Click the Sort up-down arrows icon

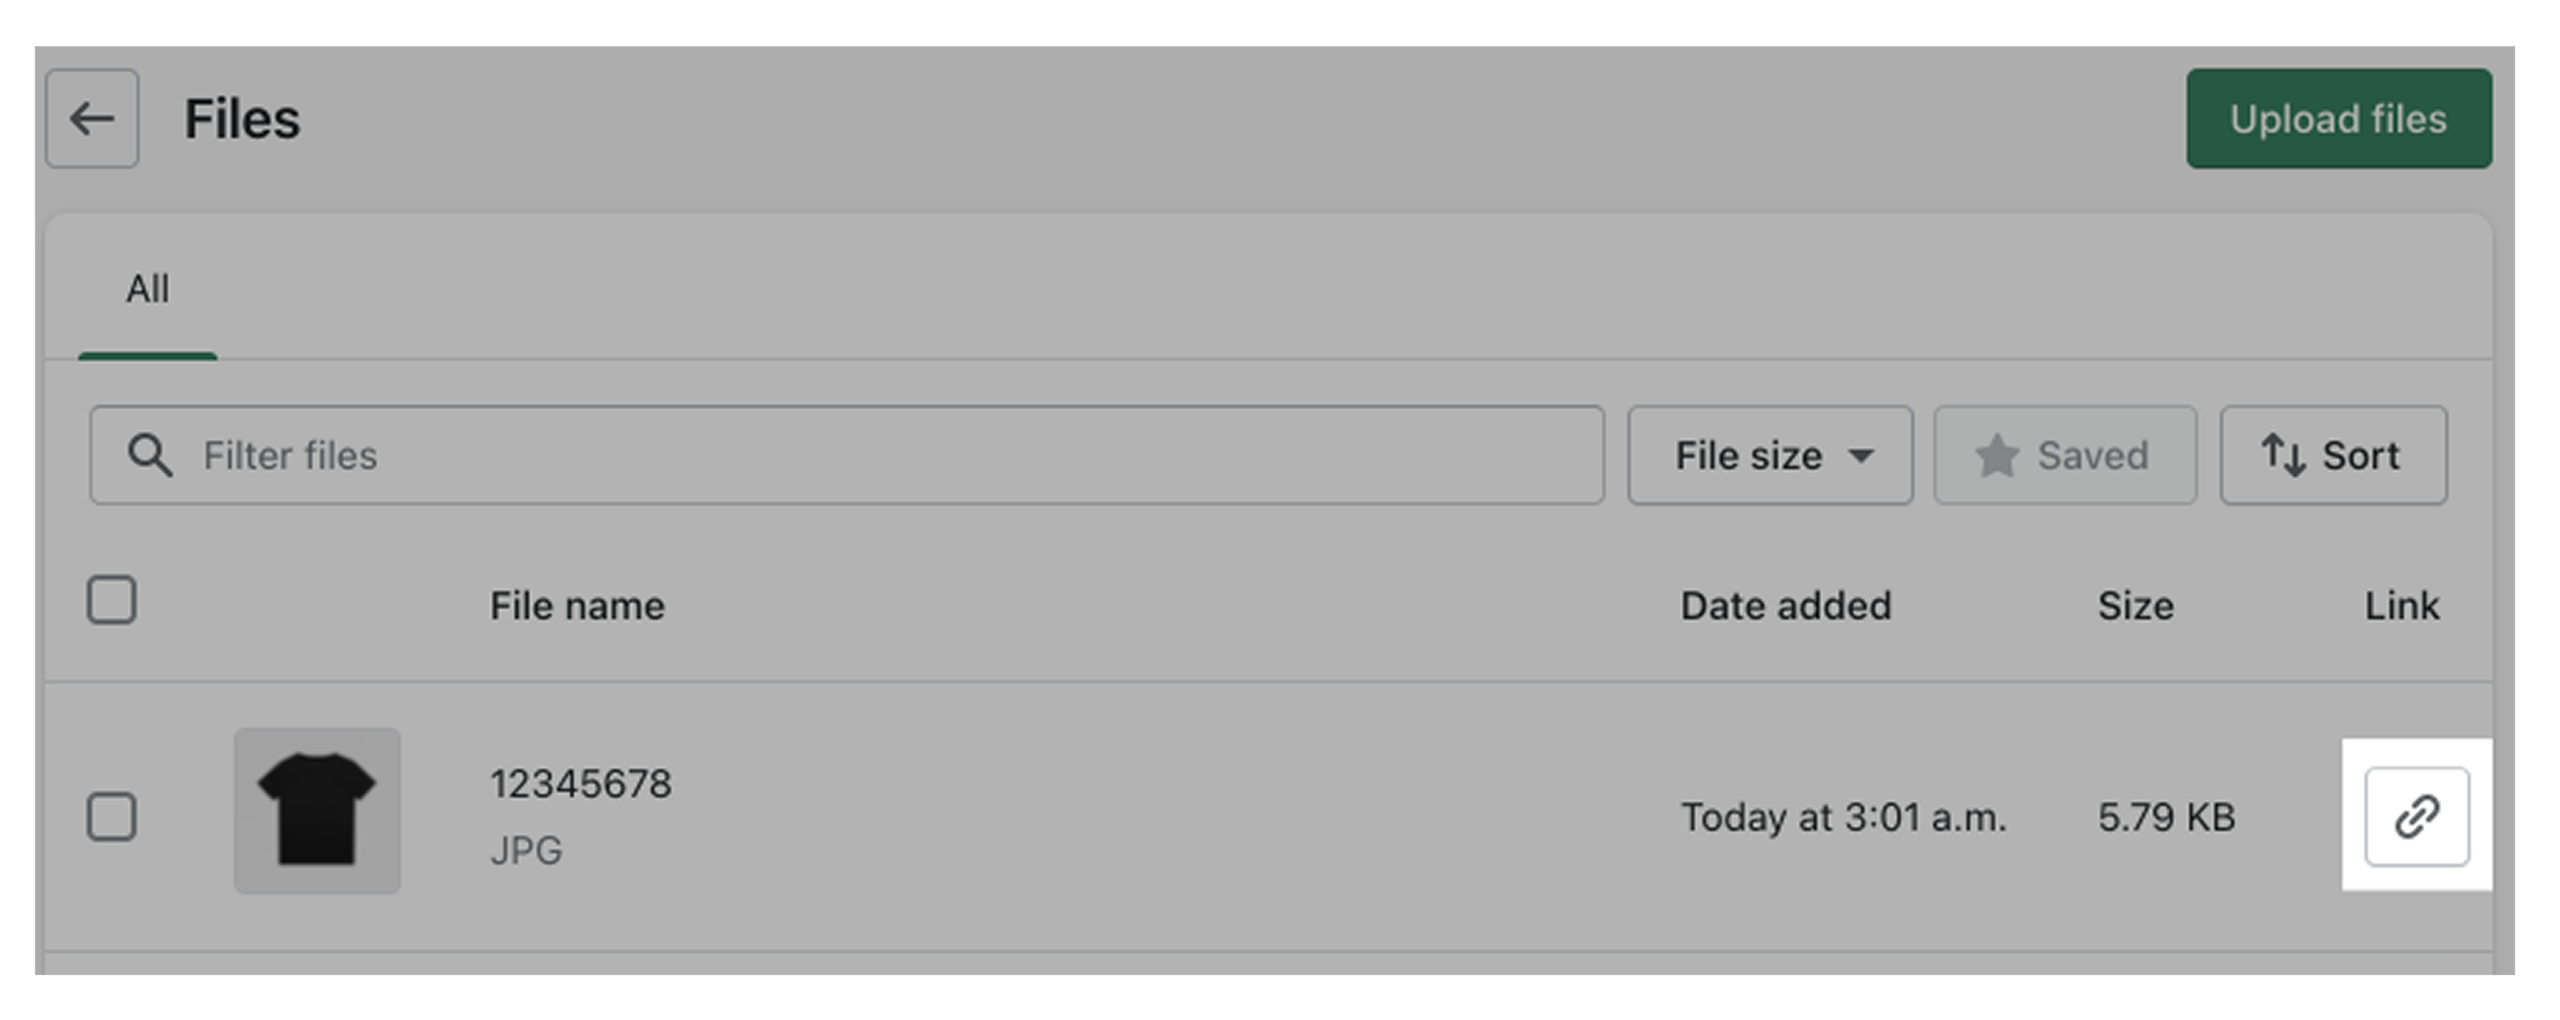(2283, 455)
